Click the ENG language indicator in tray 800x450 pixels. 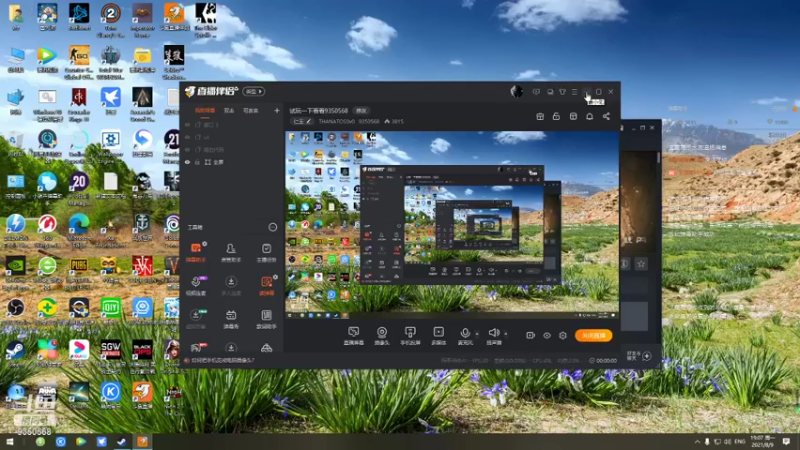[x=740, y=441]
